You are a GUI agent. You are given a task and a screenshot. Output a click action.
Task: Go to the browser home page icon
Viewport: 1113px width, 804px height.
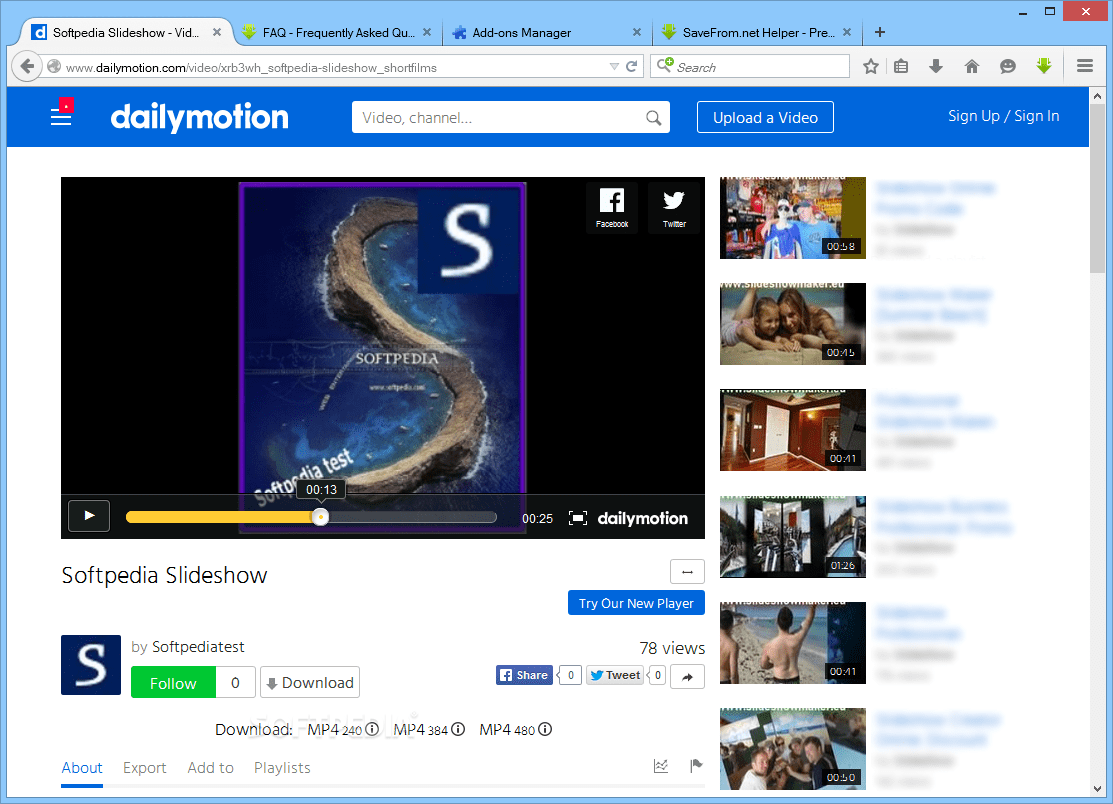972,67
